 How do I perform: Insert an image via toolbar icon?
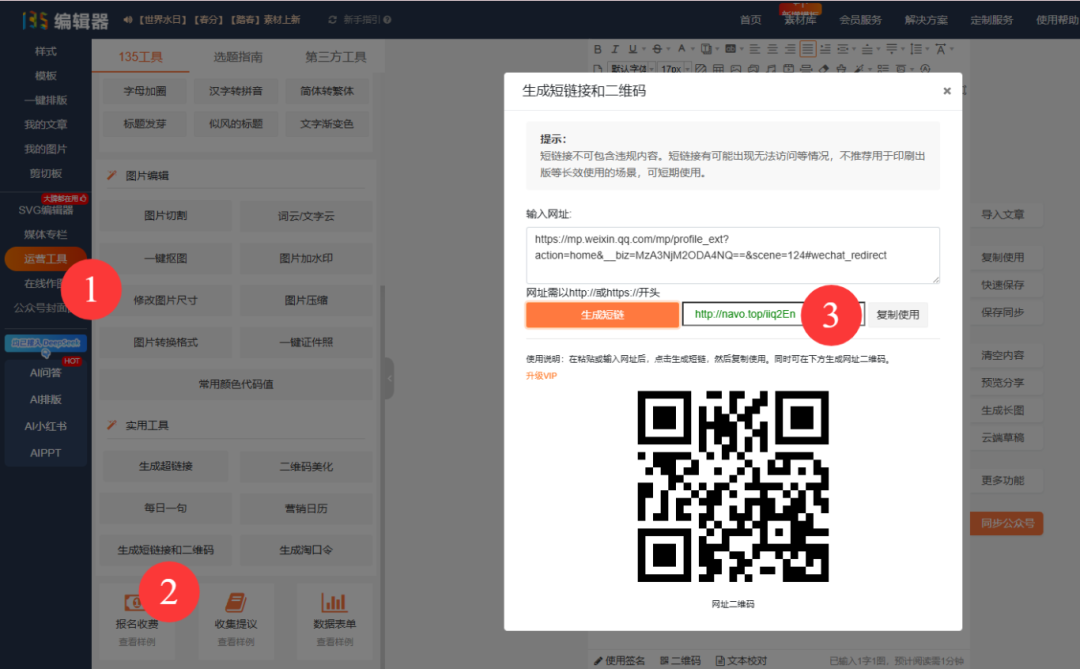point(736,69)
